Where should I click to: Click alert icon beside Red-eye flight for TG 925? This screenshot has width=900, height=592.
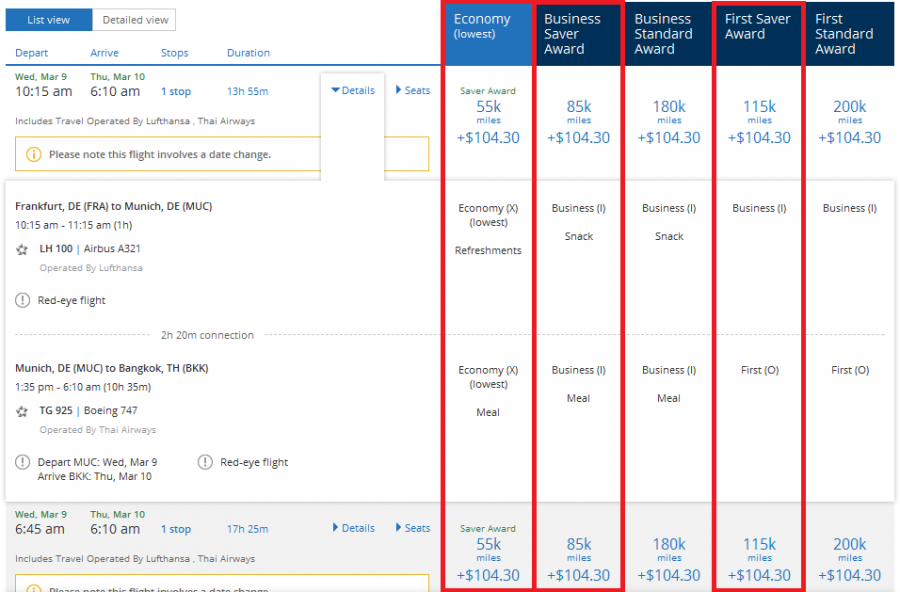coord(205,462)
